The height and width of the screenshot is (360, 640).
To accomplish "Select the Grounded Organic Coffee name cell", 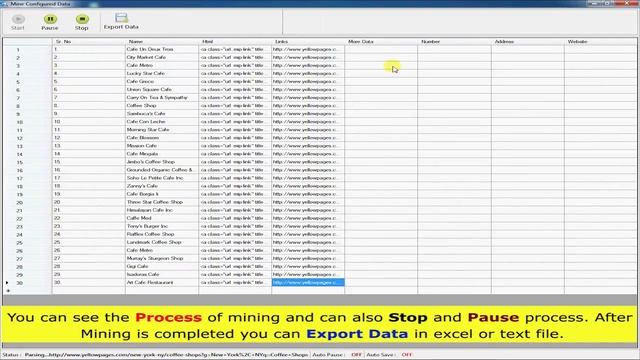I will click(x=162, y=170).
